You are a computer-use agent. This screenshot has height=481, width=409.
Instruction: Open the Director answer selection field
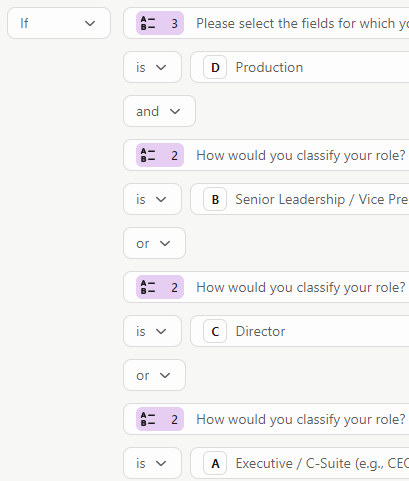click(300, 331)
